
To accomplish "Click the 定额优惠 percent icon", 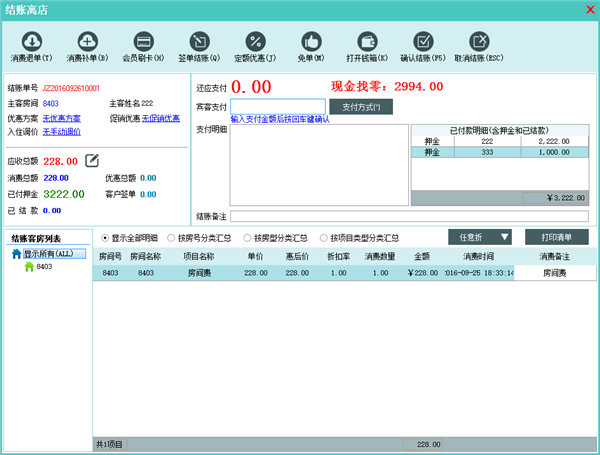I will click(255, 42).
